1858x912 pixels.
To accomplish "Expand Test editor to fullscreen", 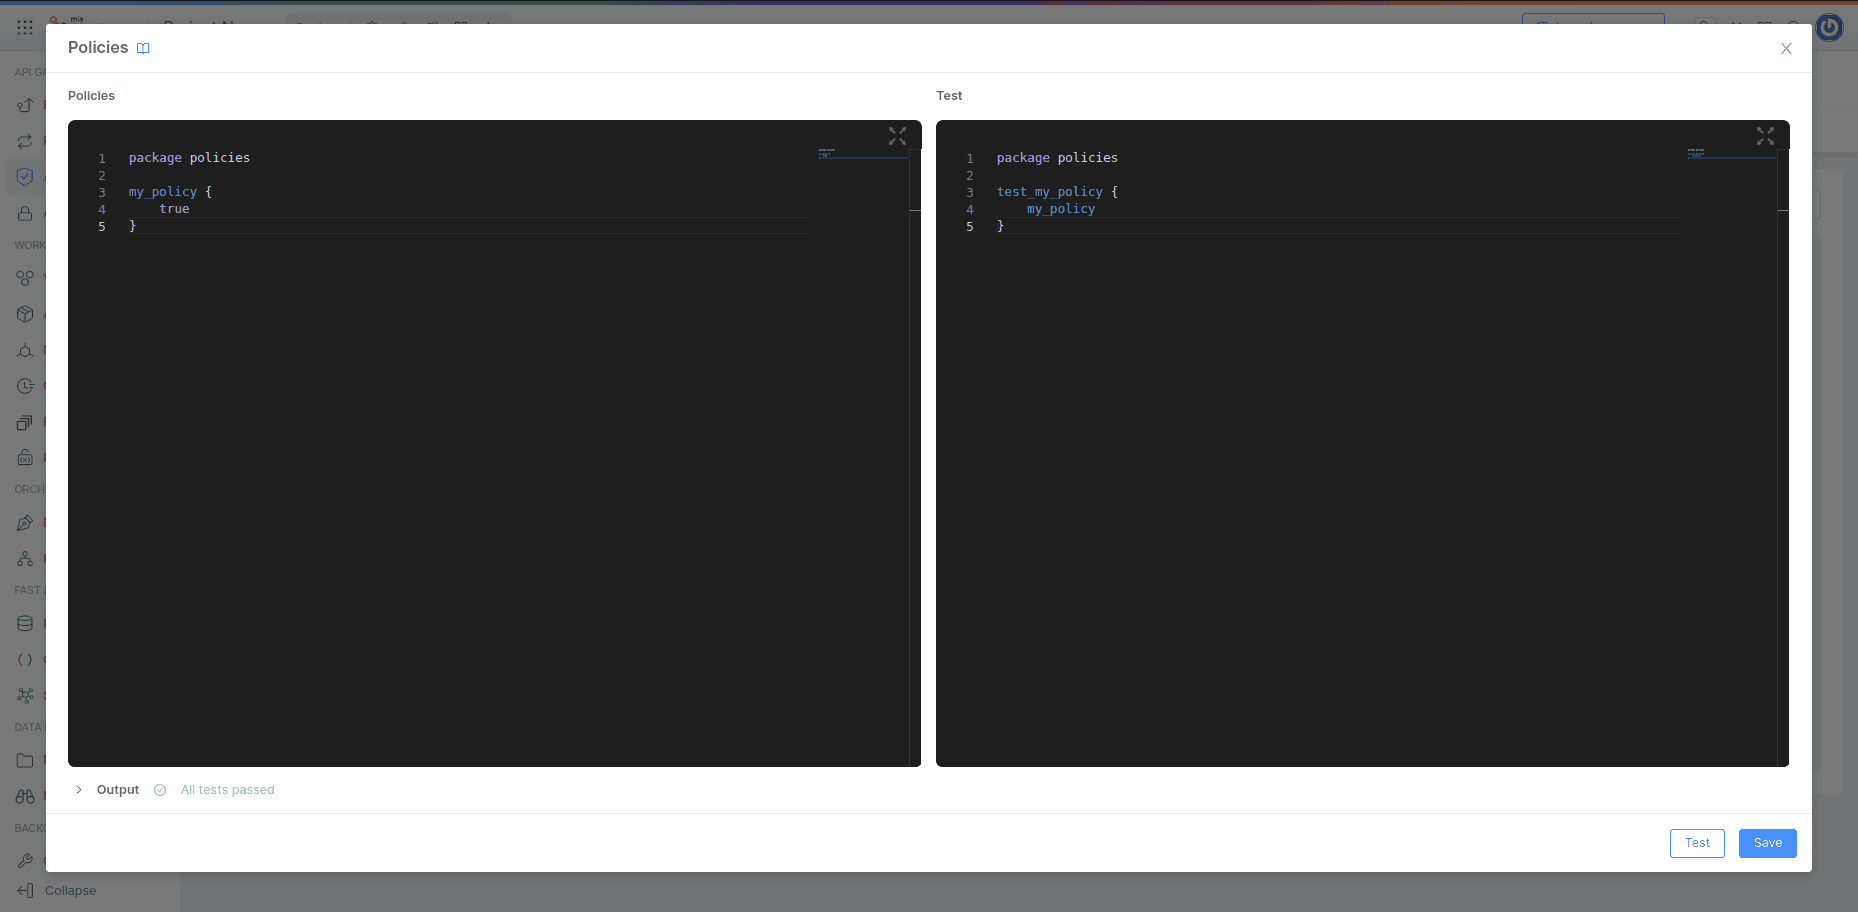I will click(1765, 136).
